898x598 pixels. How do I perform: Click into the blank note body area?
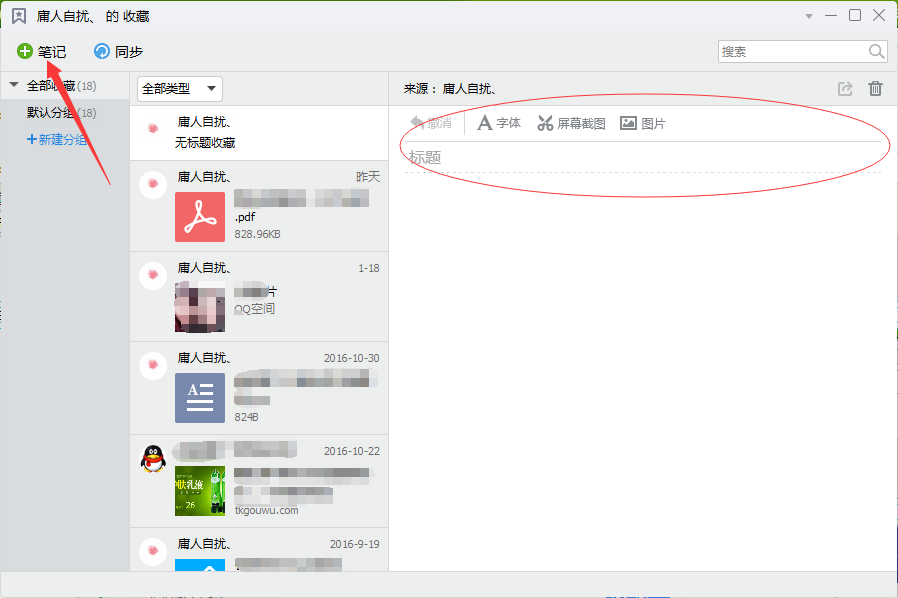tap(643, 372)
